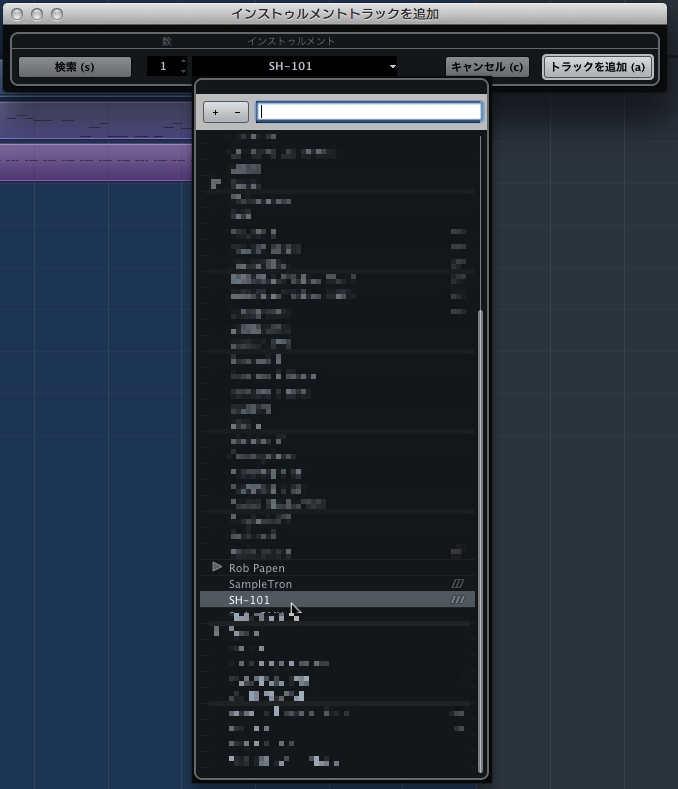The width and height of the screenshot is (678, 789).
Task: Expand the Rob Papen folder
Action: click(217, 567)
